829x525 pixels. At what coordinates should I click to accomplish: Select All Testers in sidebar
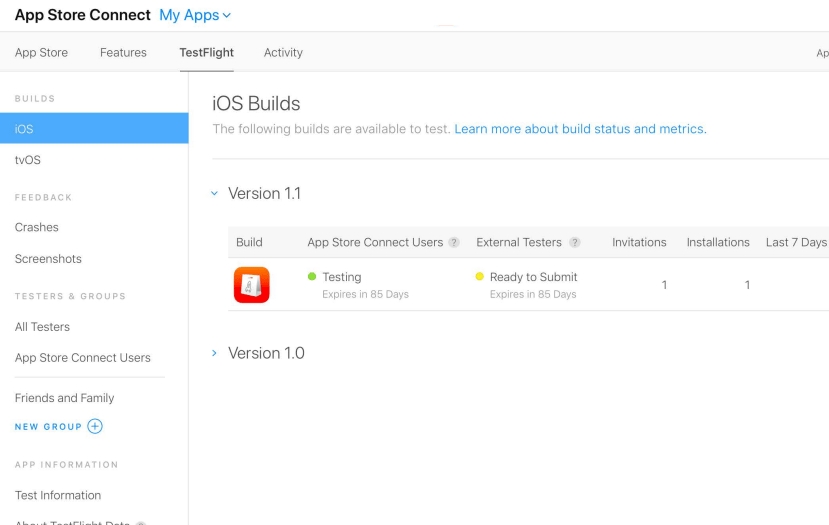[x=42, y=327]
